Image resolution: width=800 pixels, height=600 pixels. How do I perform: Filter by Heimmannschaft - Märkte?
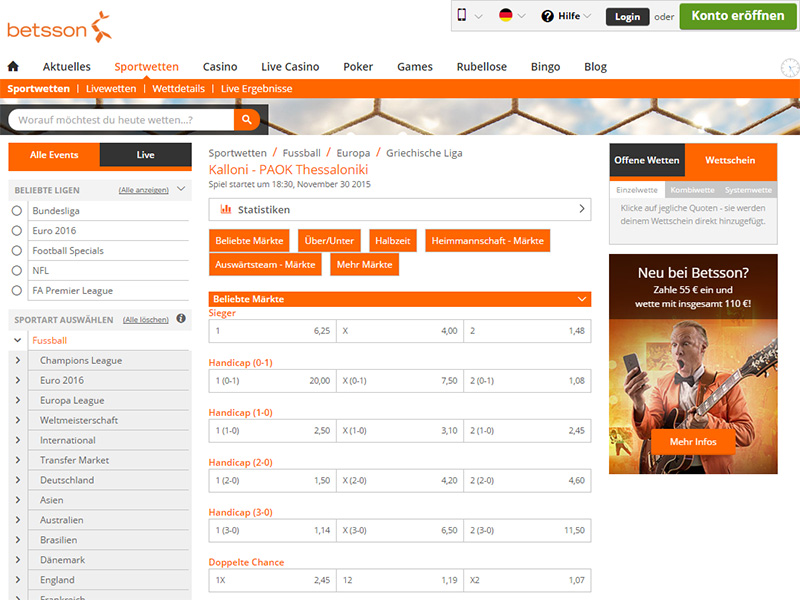pos(487,241)
